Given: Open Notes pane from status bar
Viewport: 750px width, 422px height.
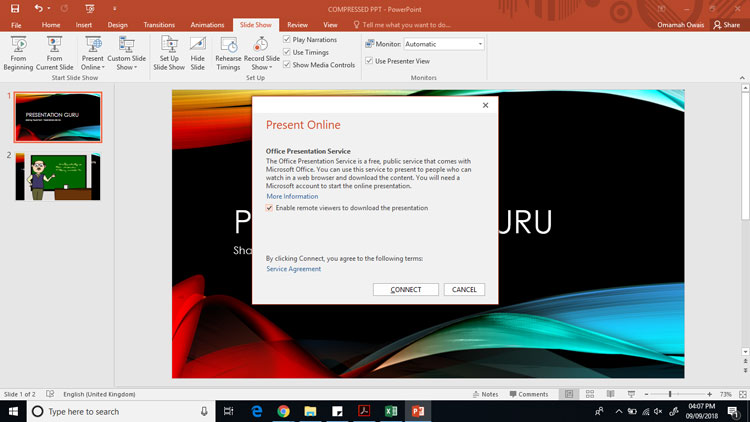Looking at the screenshot, I should (485, 394).
